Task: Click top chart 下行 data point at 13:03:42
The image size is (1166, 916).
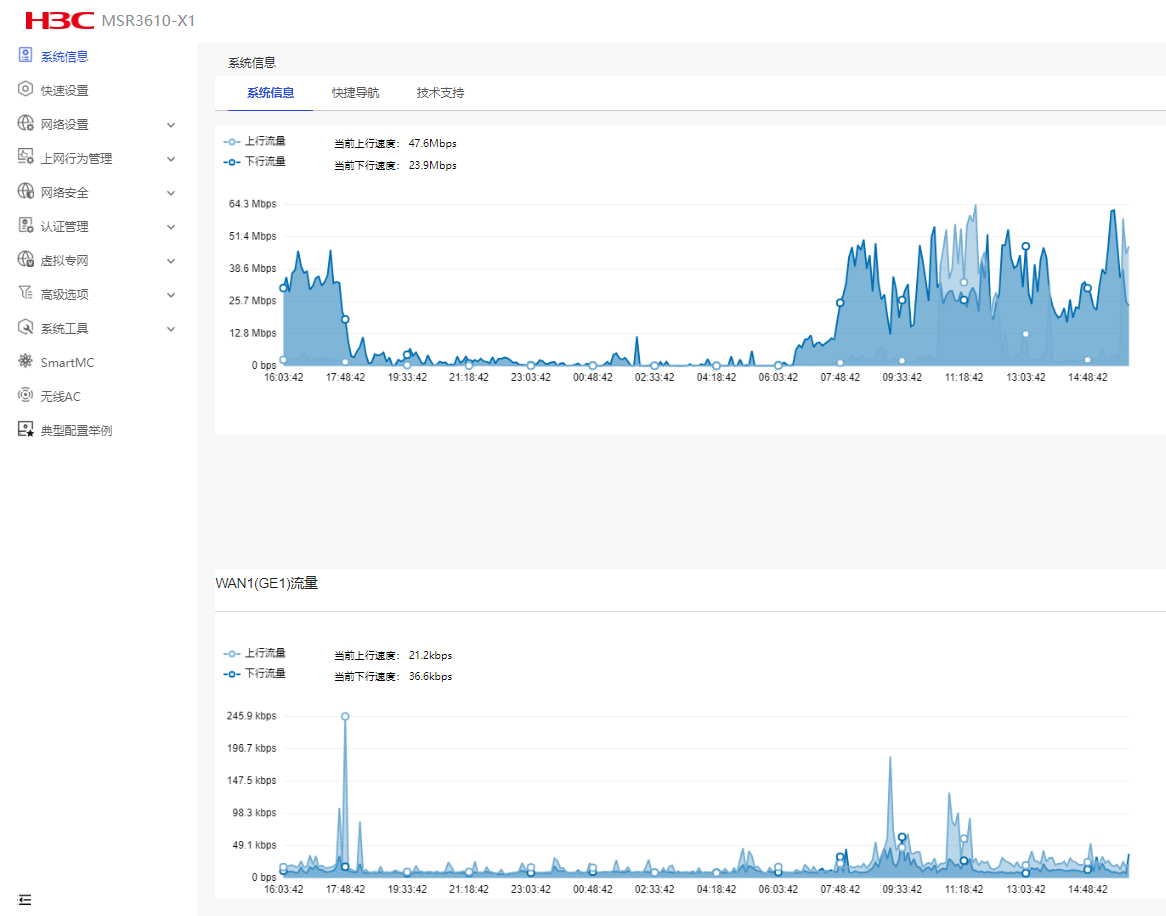Action: (1025, 246)
